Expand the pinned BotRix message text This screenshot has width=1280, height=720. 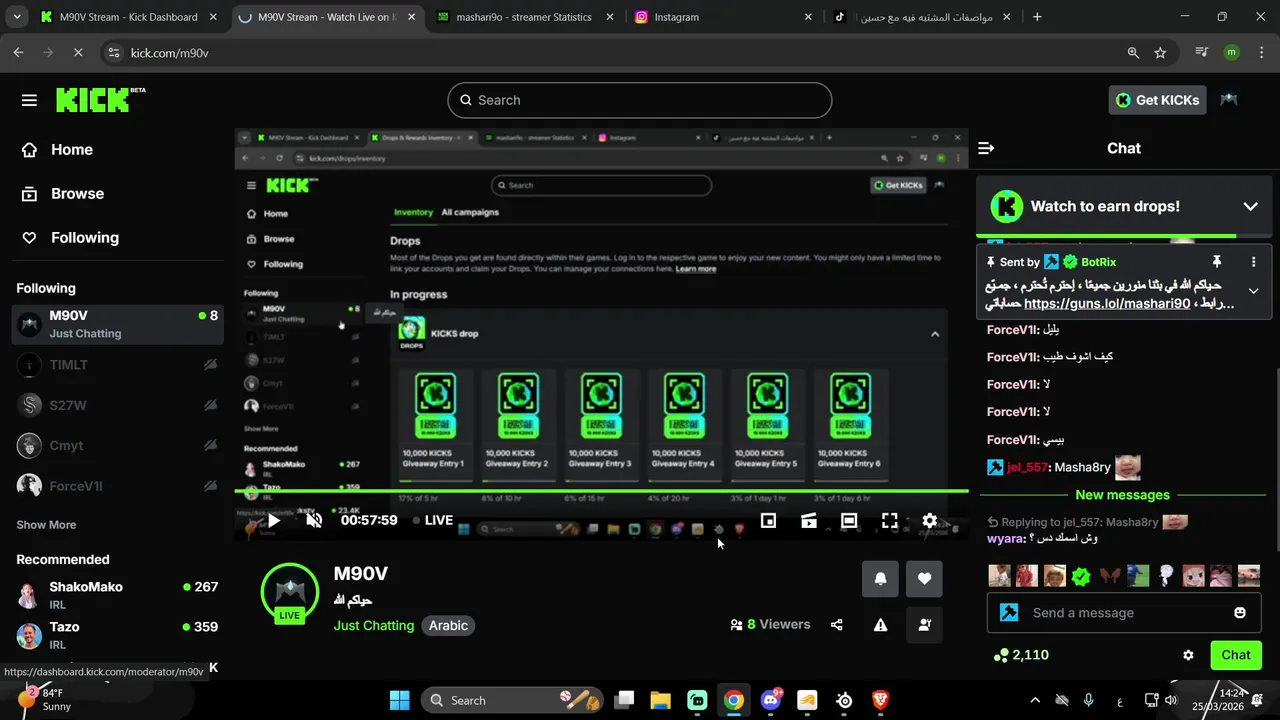(x=1253, y=291)
